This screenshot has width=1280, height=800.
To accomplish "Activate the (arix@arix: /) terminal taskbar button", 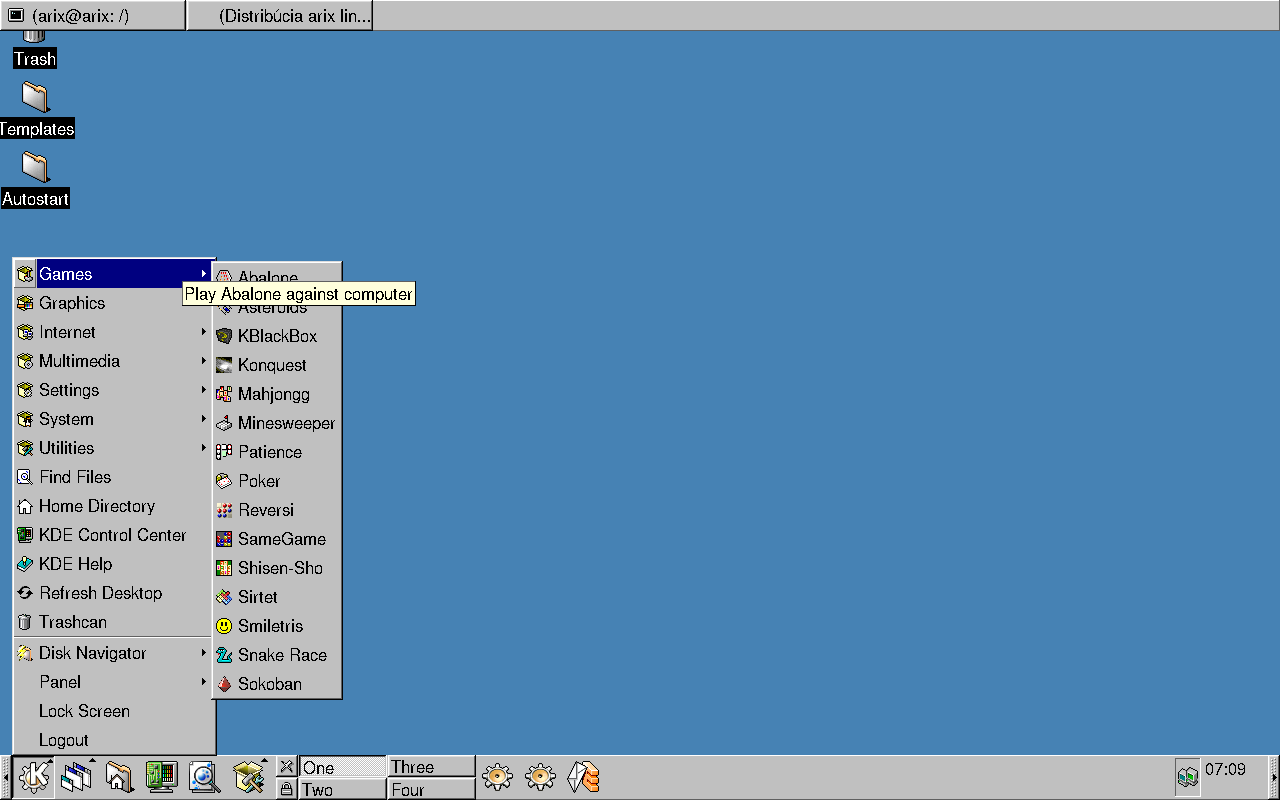I will click(x=92, y=15).
